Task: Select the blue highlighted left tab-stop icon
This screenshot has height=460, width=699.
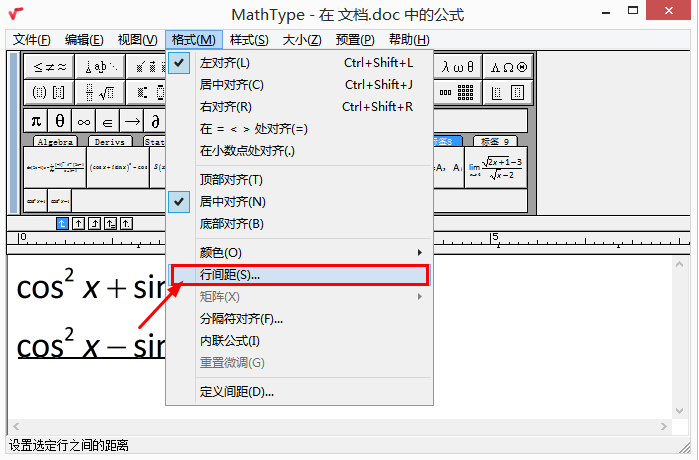Action: (62, 223)
